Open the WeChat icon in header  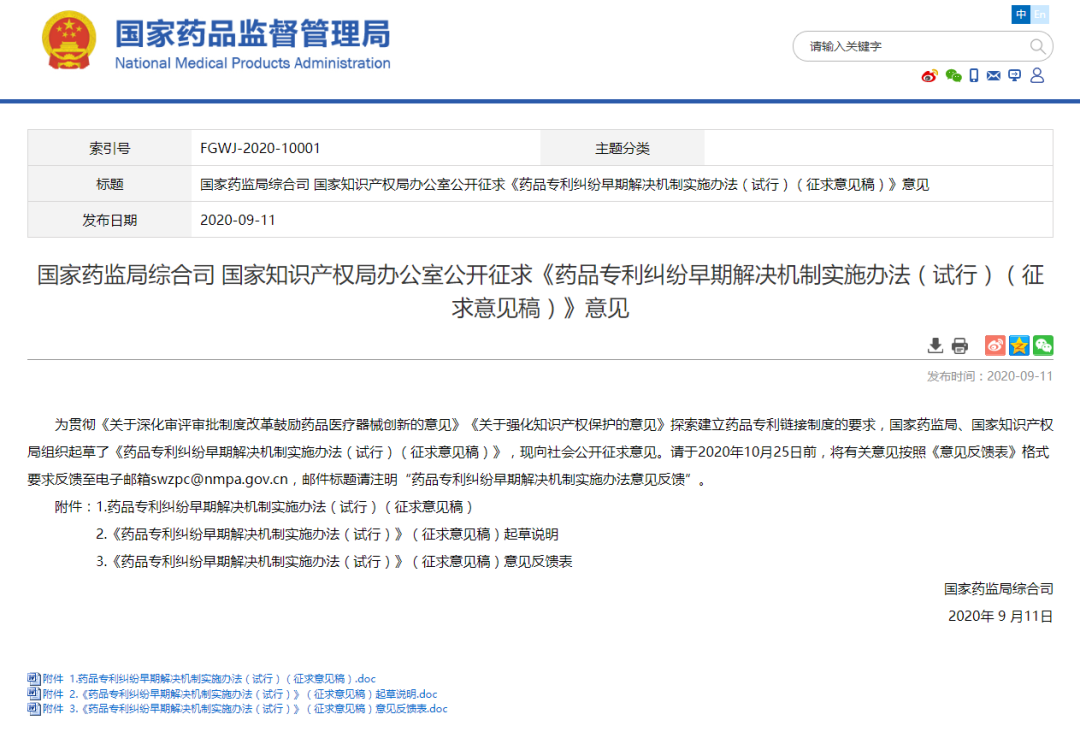point(953,76)
